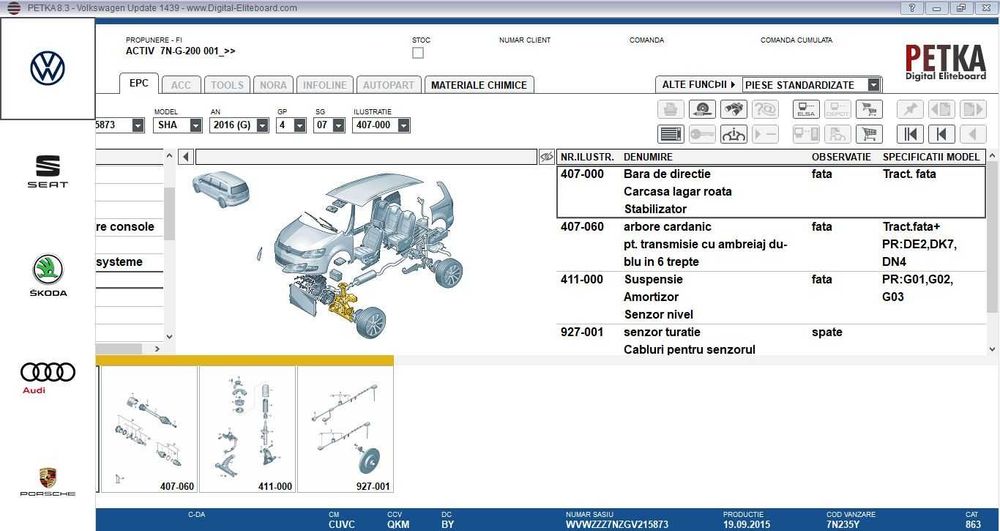1000x531 pixels.
Task: Select the NORA tab
Action: 273,85
